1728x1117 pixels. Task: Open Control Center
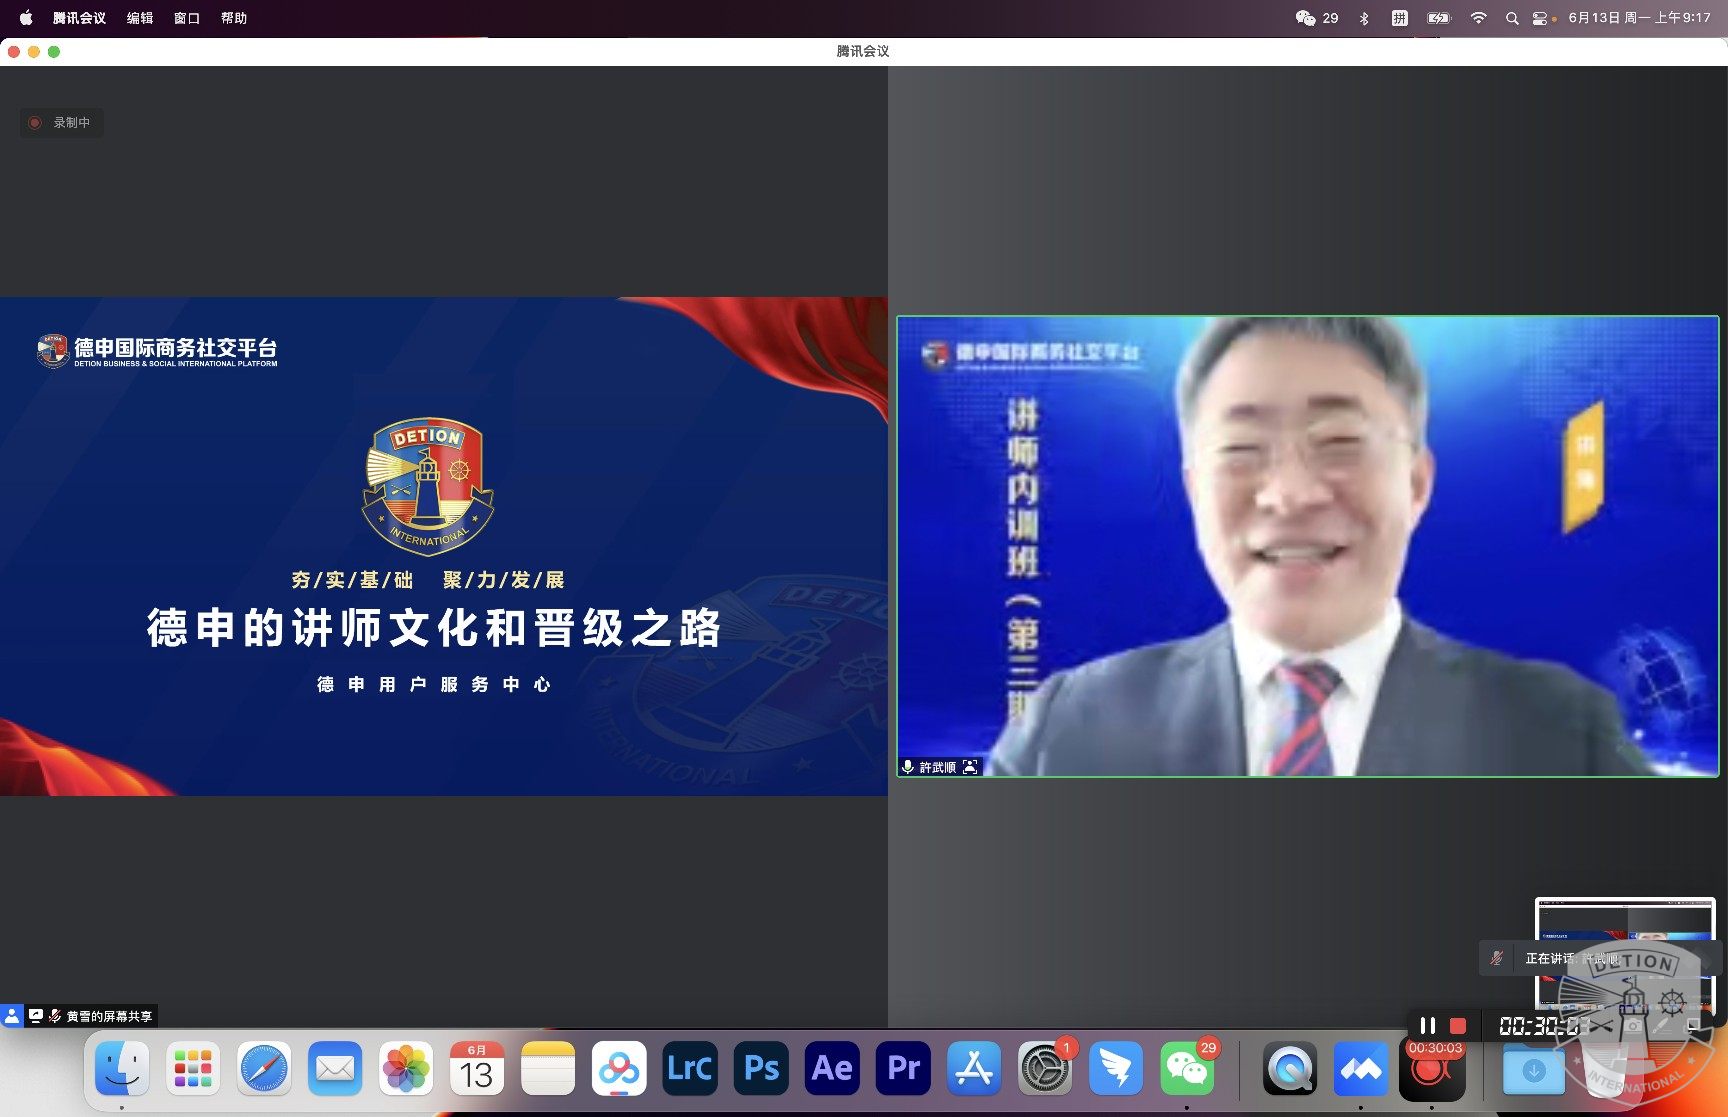tap(1540, 18)
